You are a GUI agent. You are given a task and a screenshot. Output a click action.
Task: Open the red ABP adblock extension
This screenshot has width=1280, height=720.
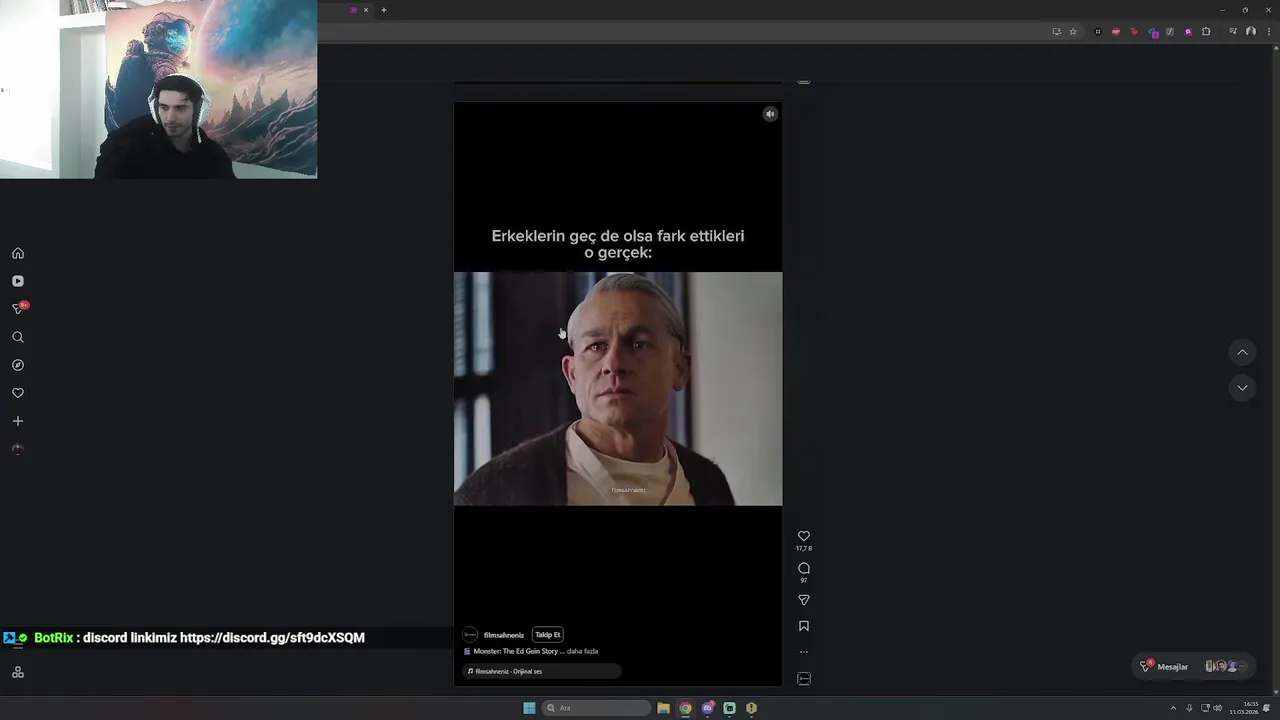pos(1116,32)
